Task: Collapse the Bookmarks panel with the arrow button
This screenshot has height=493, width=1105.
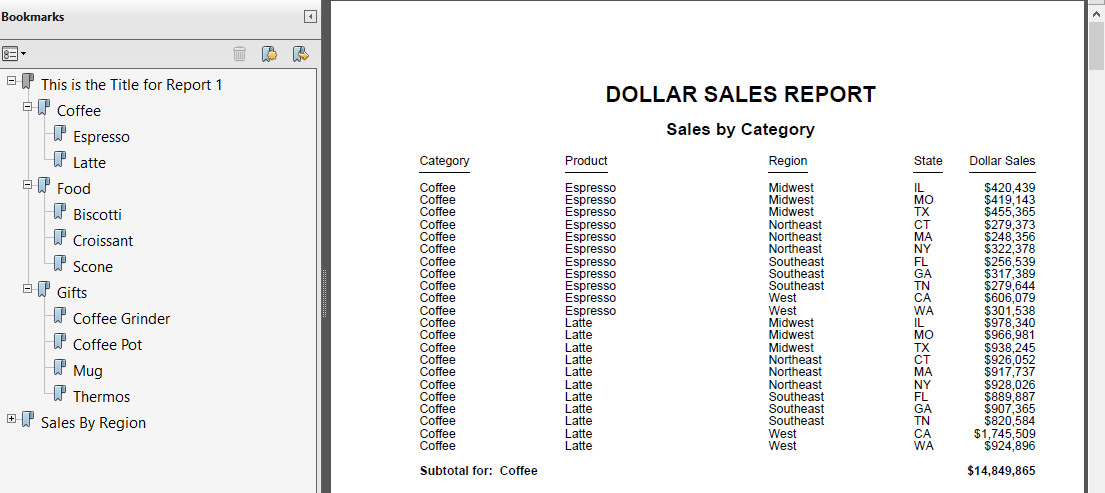Action: tap(310, 17)
